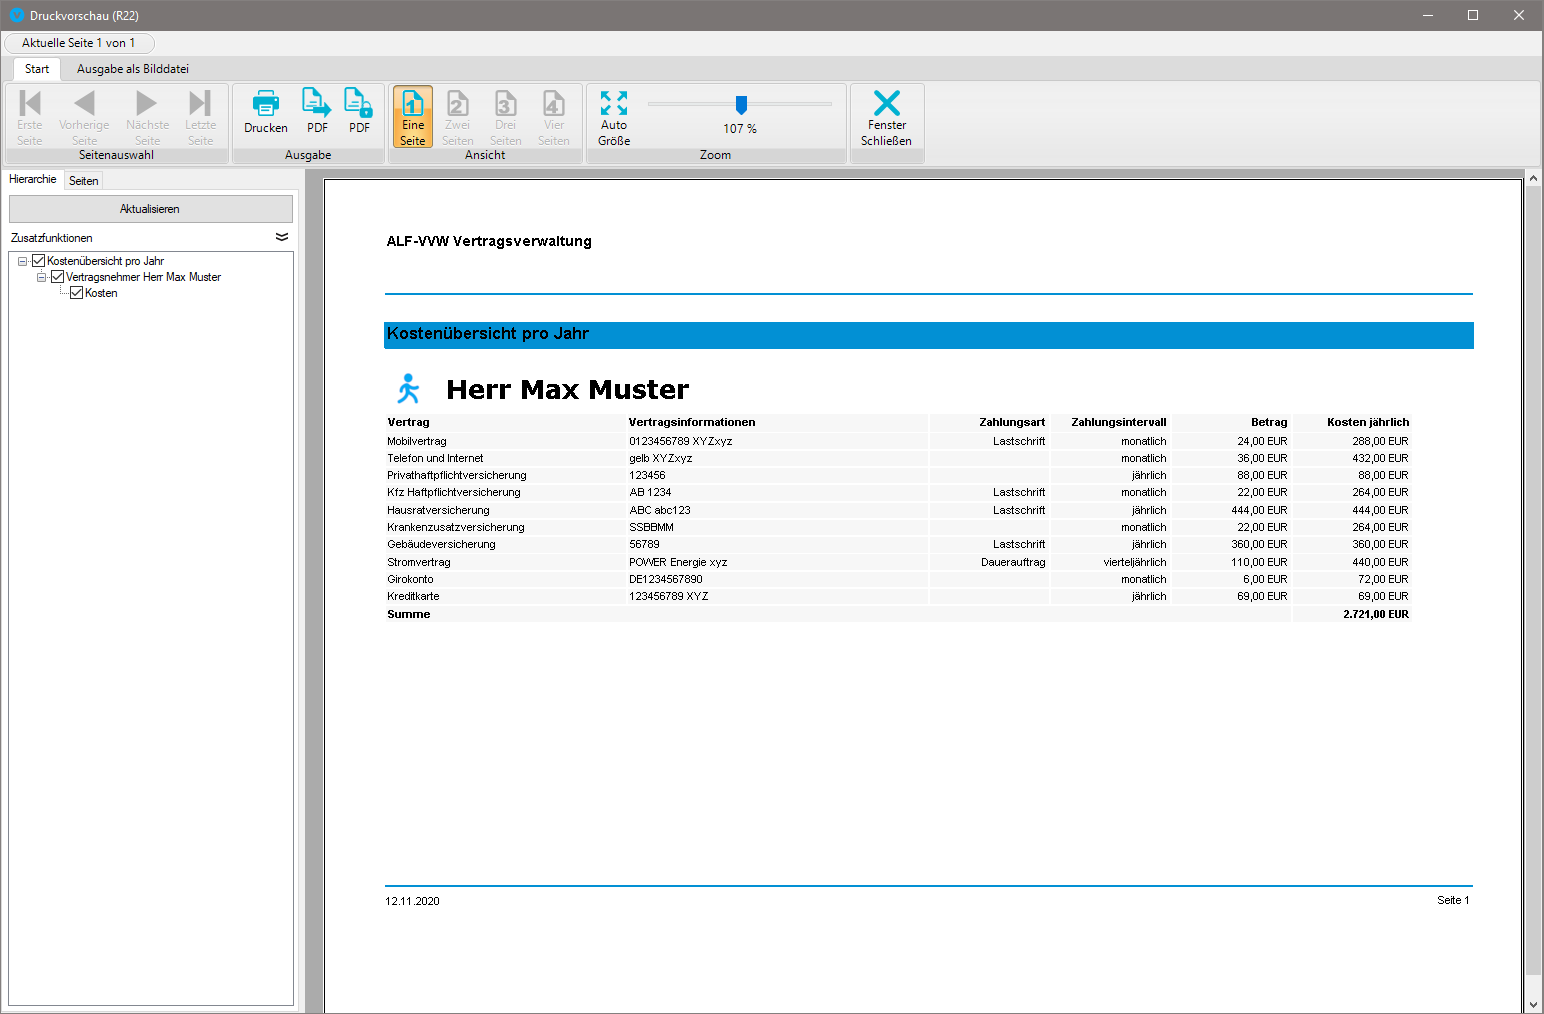Image resolution: width=1544 pixels, height=1014 pixels.
Task: Click the Drucken printer icon
Action: tap(266, 104)
